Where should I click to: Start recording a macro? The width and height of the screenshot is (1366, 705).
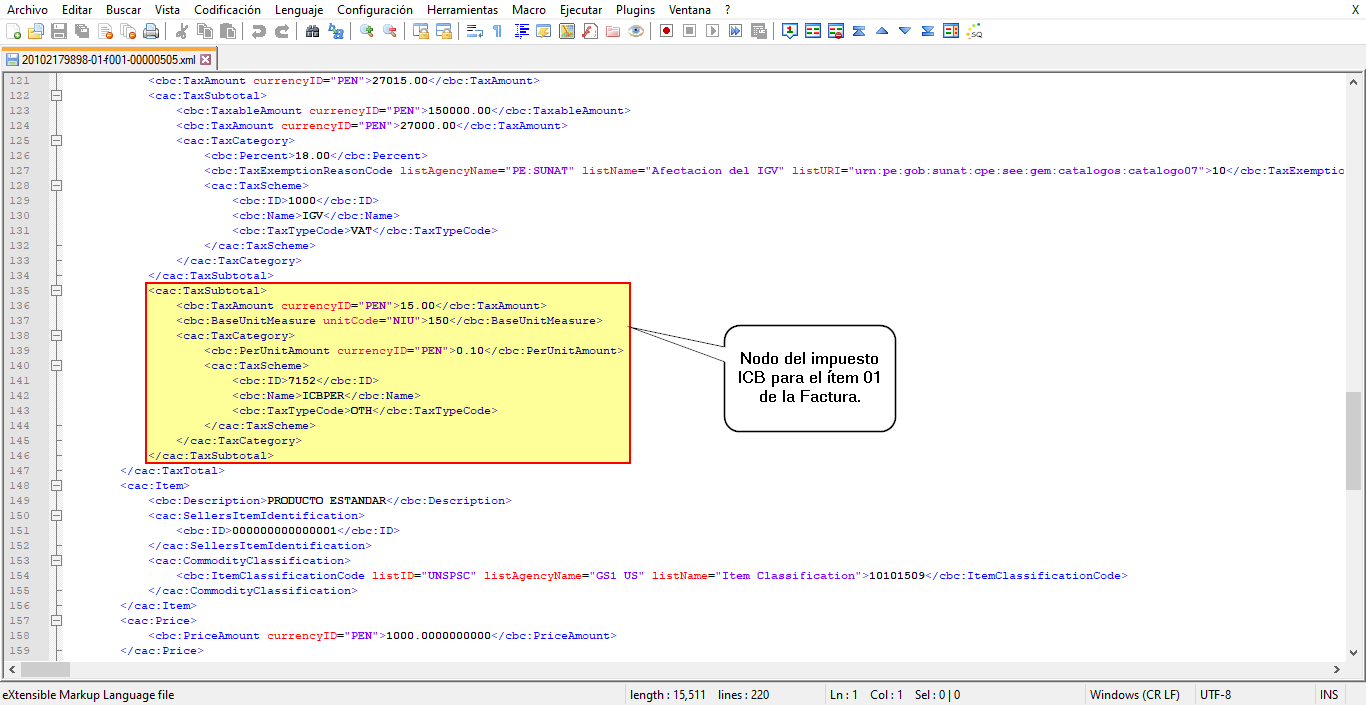click(x=665, y=31)
